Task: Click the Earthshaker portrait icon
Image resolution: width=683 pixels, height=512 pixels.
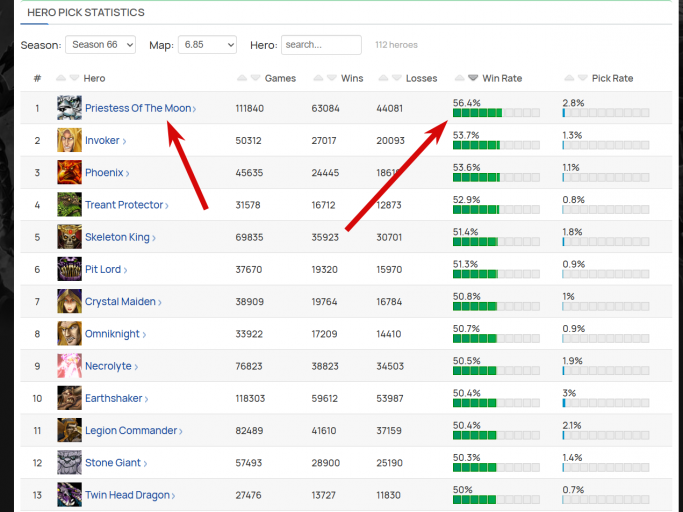Action: click(69, 398)
